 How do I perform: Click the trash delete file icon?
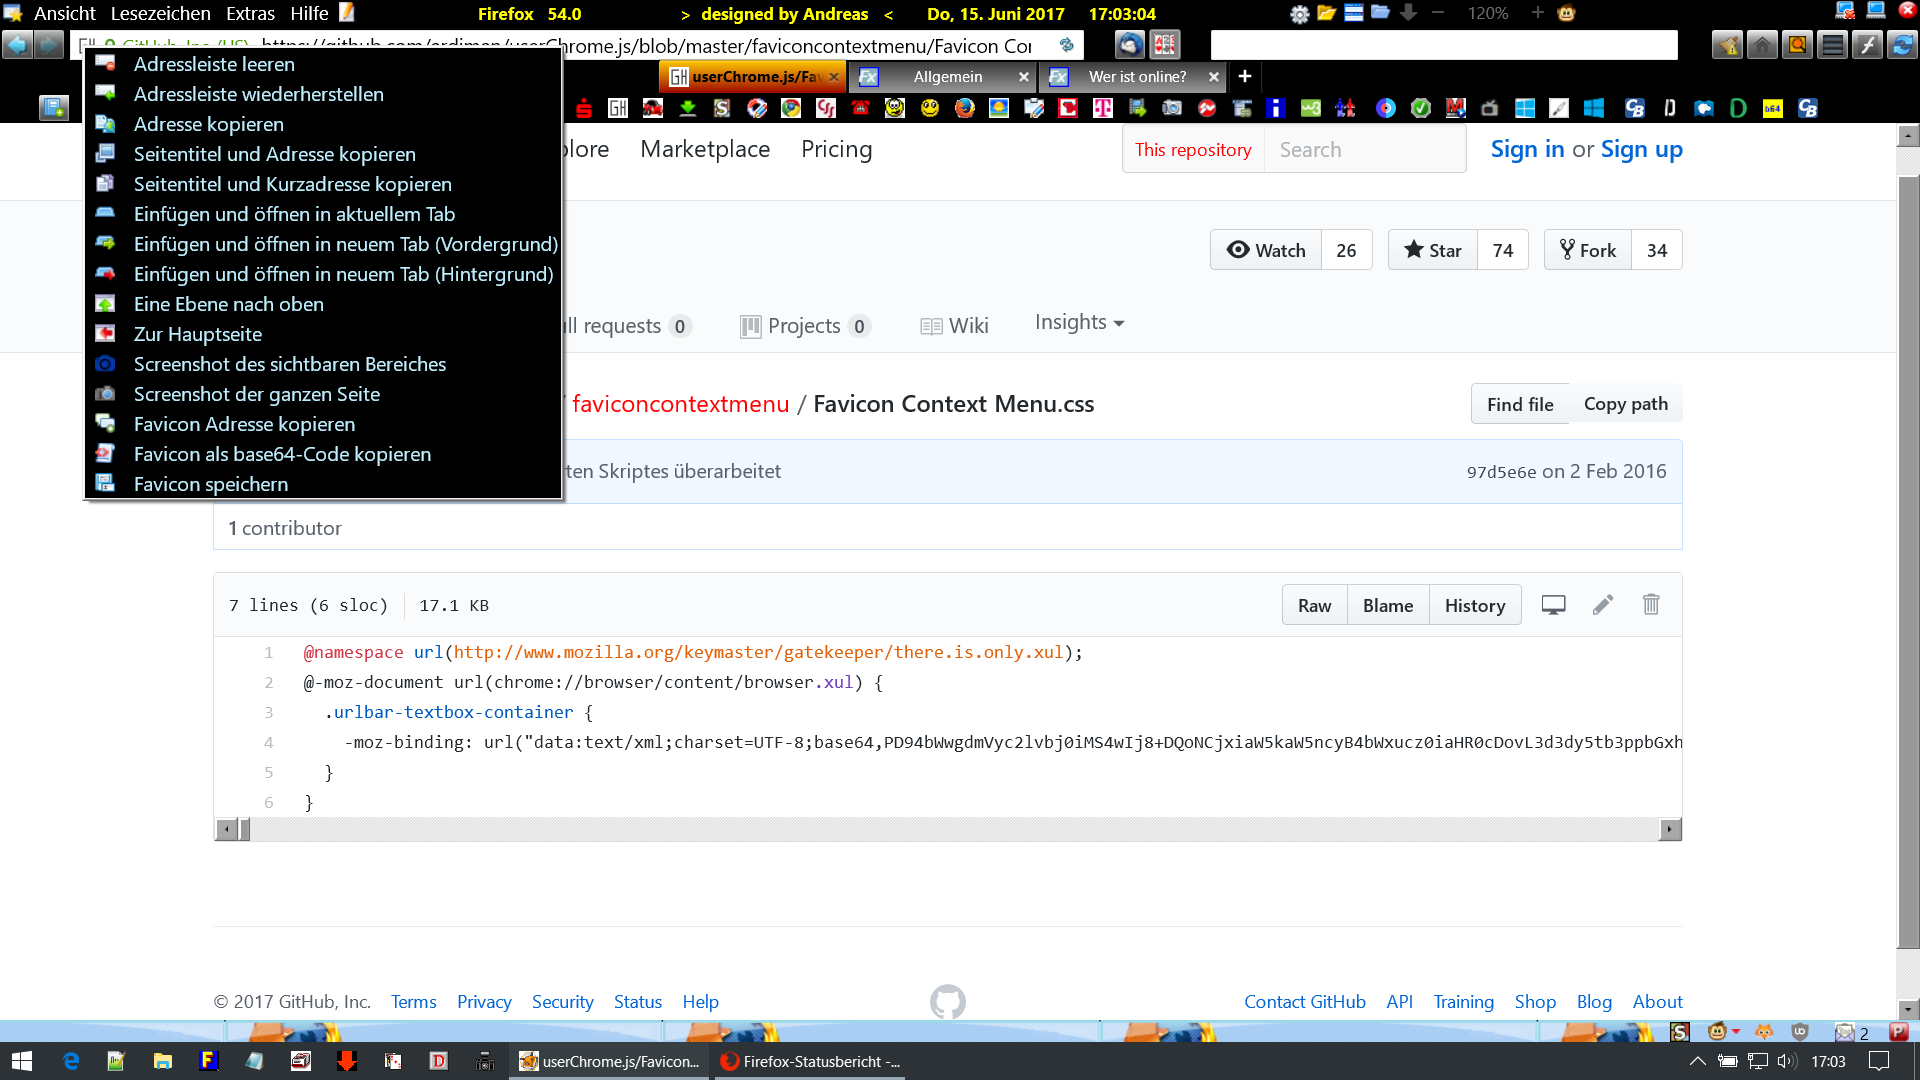[x=1651, y=605]
